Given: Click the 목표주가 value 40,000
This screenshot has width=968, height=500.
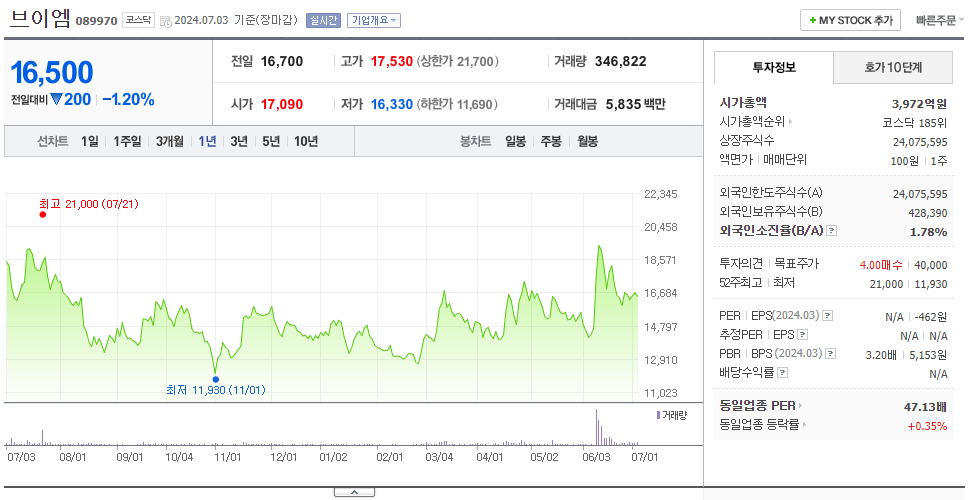Looking at the screenshot, I should pyautogui.click(x=930, y=265).
